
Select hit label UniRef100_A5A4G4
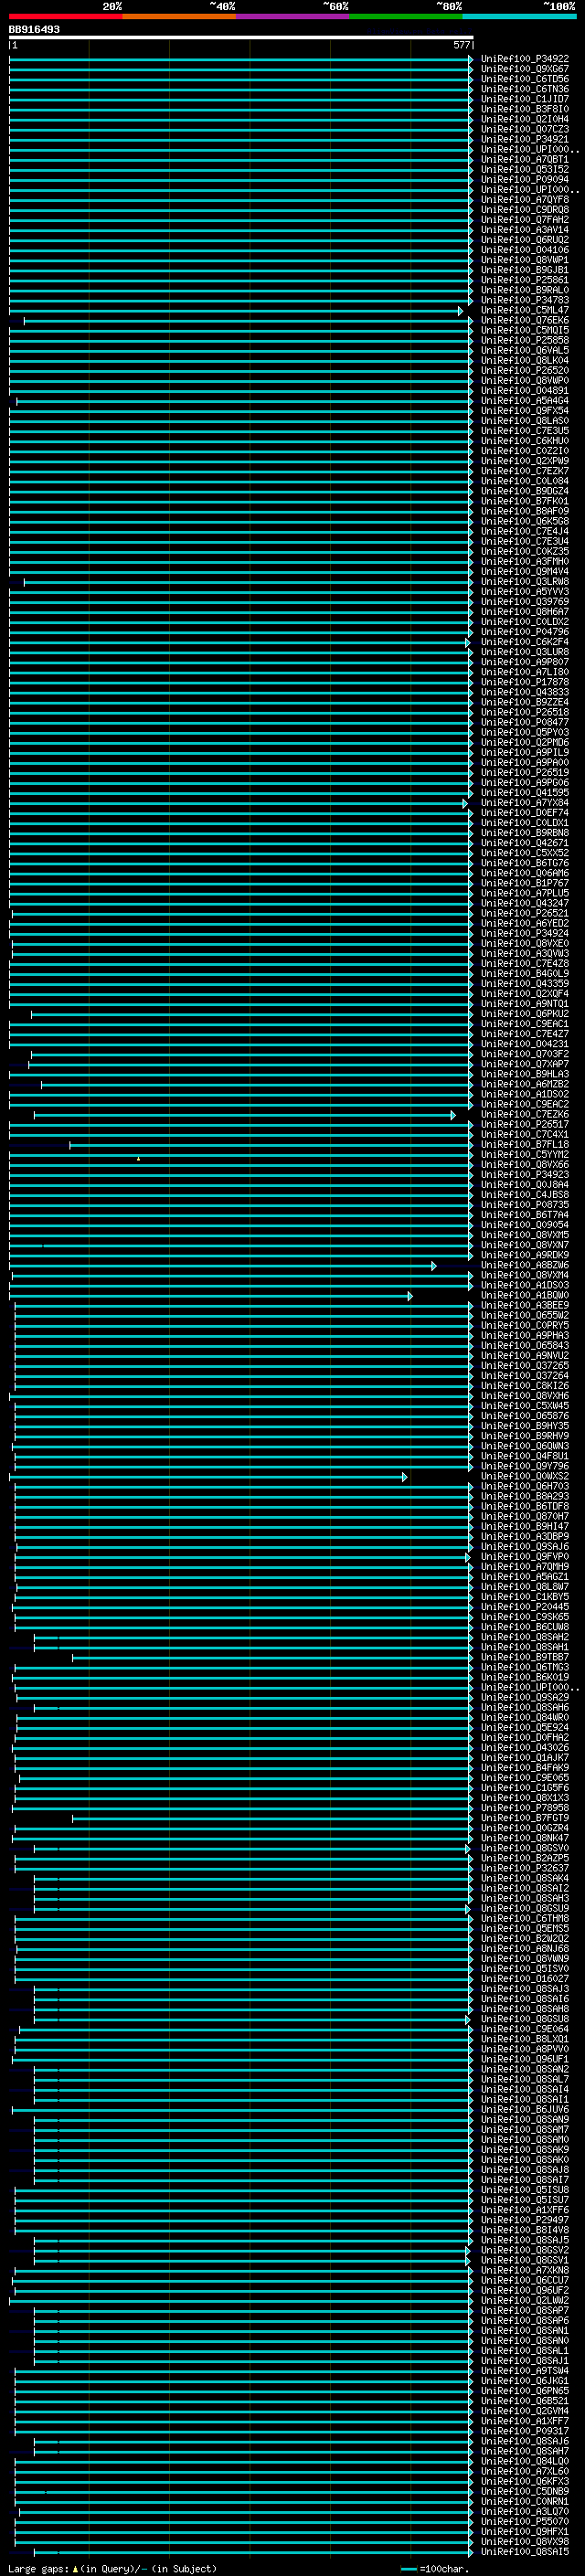pyautogui.click(x=524, y=401)
